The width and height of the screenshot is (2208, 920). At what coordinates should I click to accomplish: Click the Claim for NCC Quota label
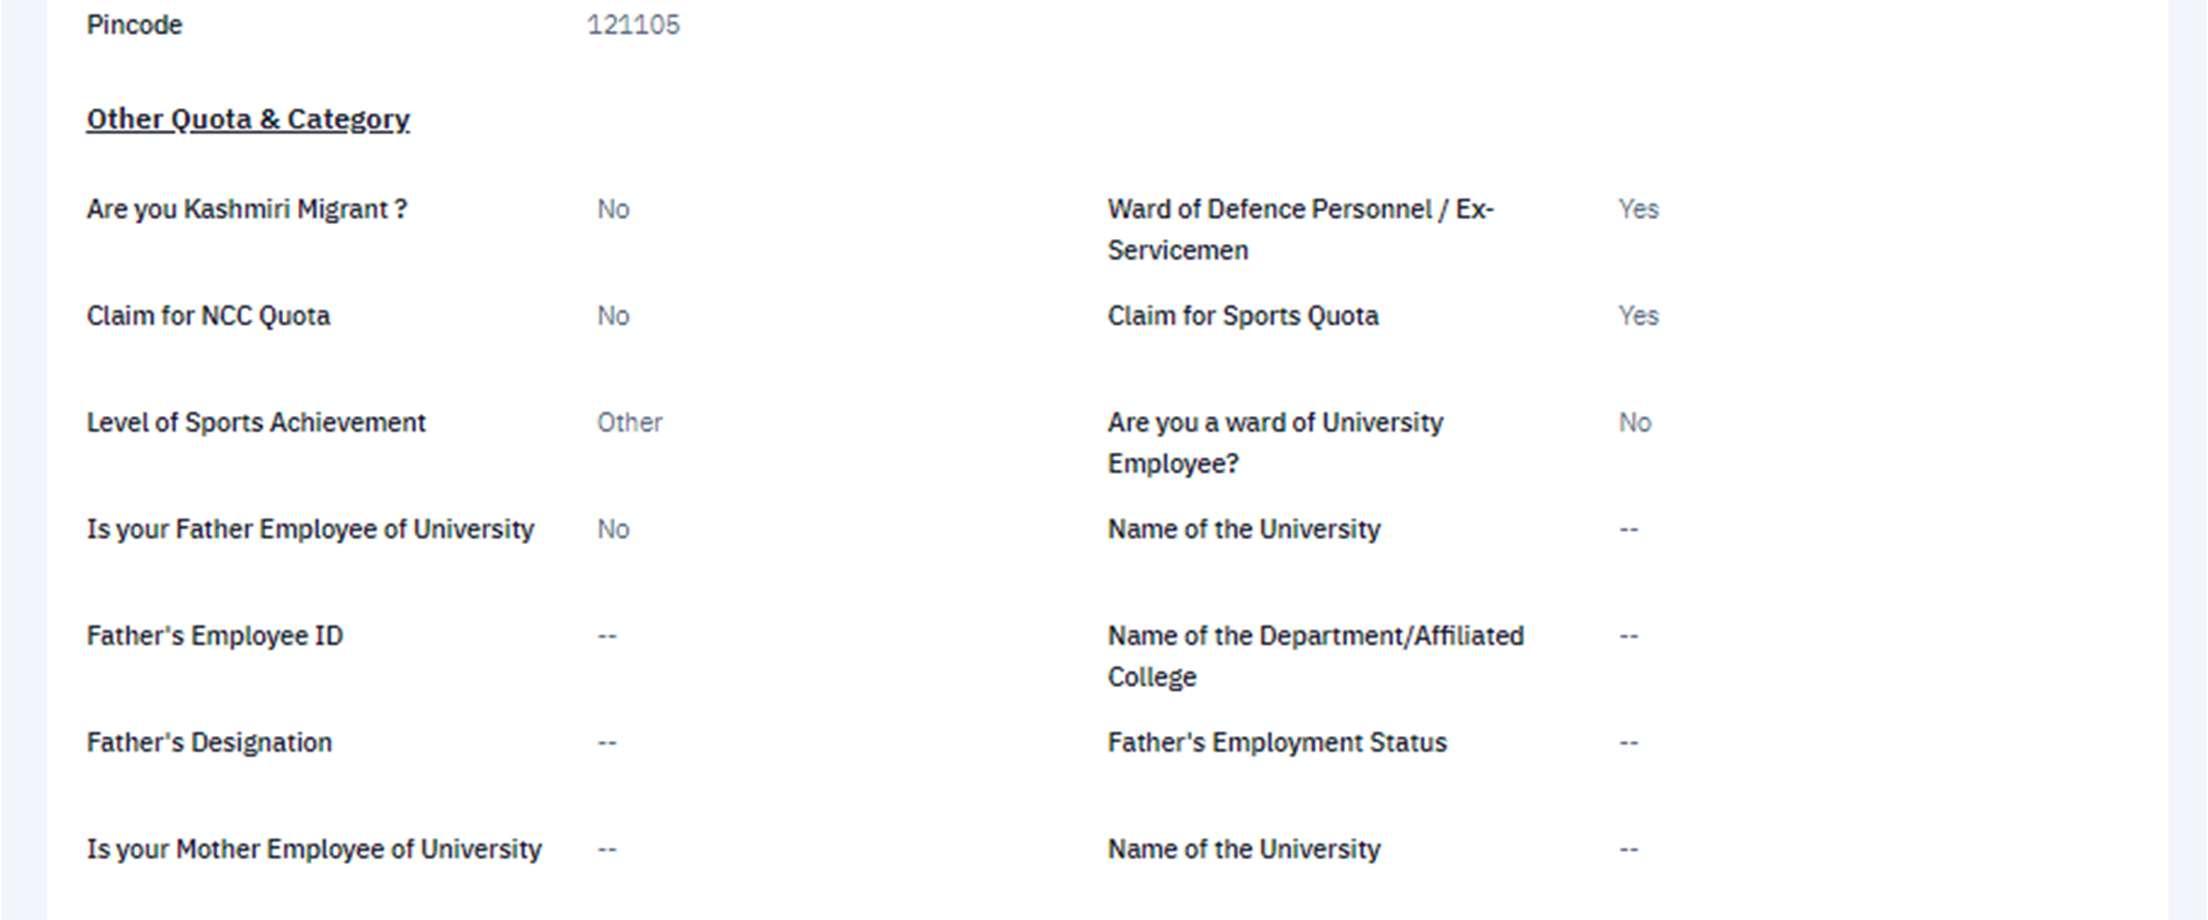click(208, 316)
